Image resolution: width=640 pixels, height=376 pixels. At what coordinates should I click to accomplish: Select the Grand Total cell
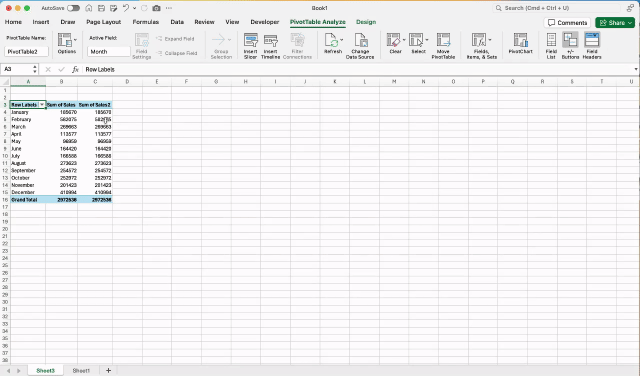(28, 200)
